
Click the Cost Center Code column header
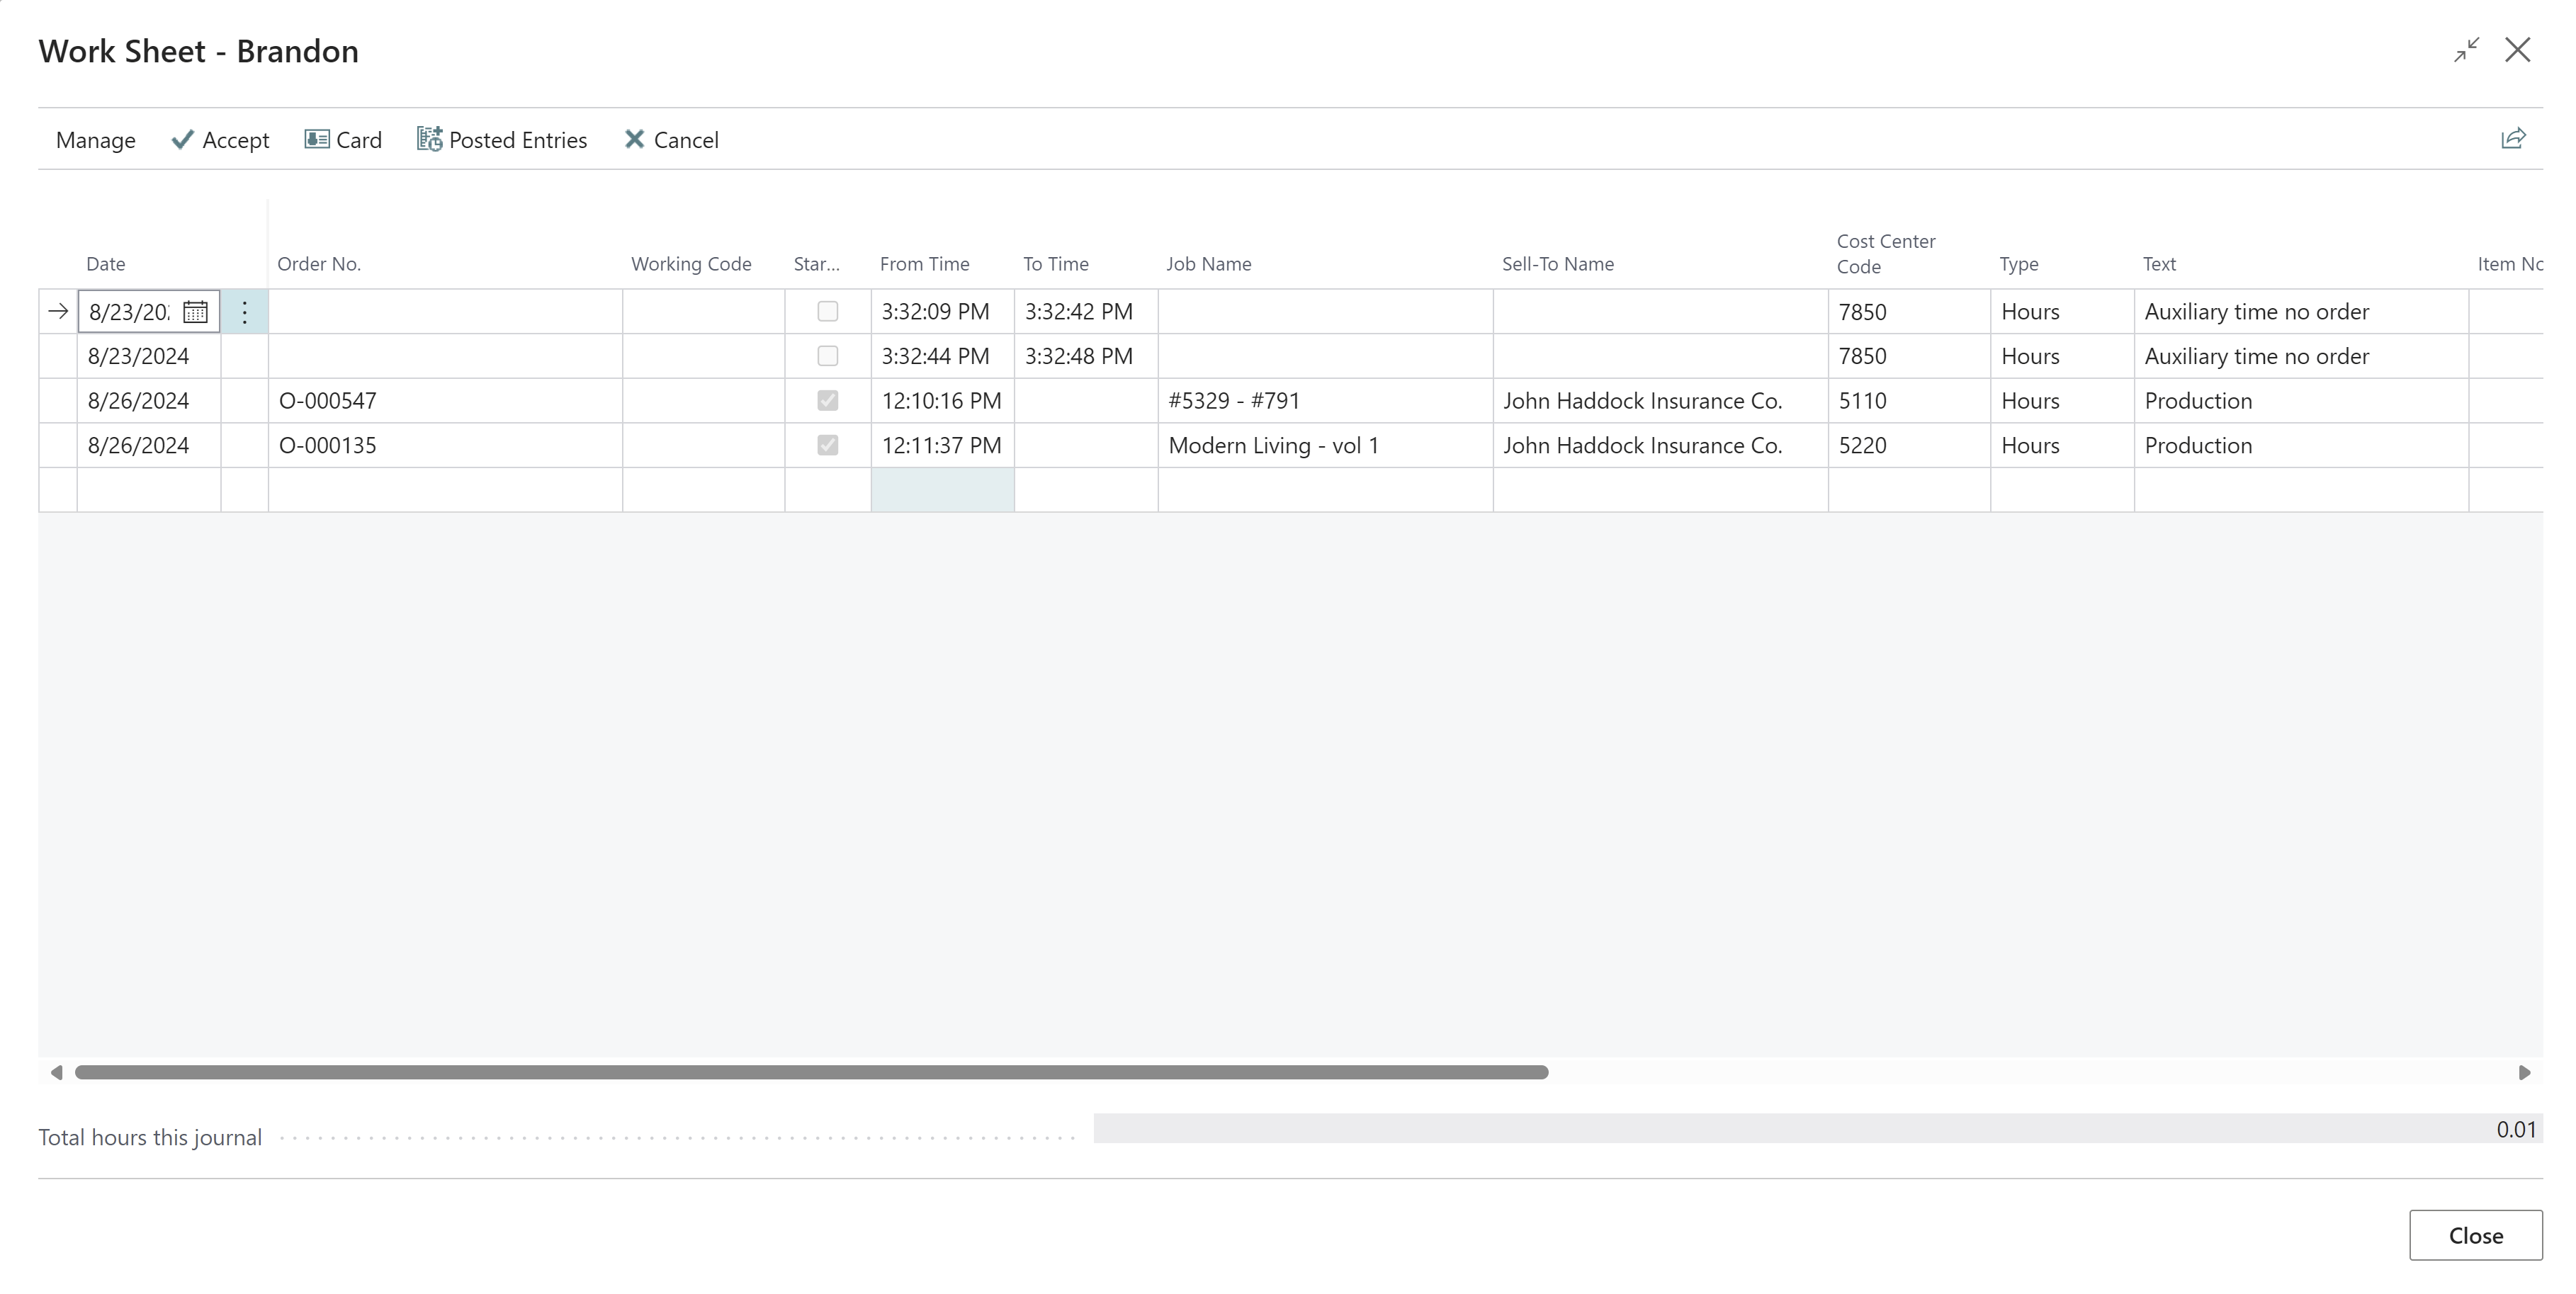click(x=1886, y=254)
